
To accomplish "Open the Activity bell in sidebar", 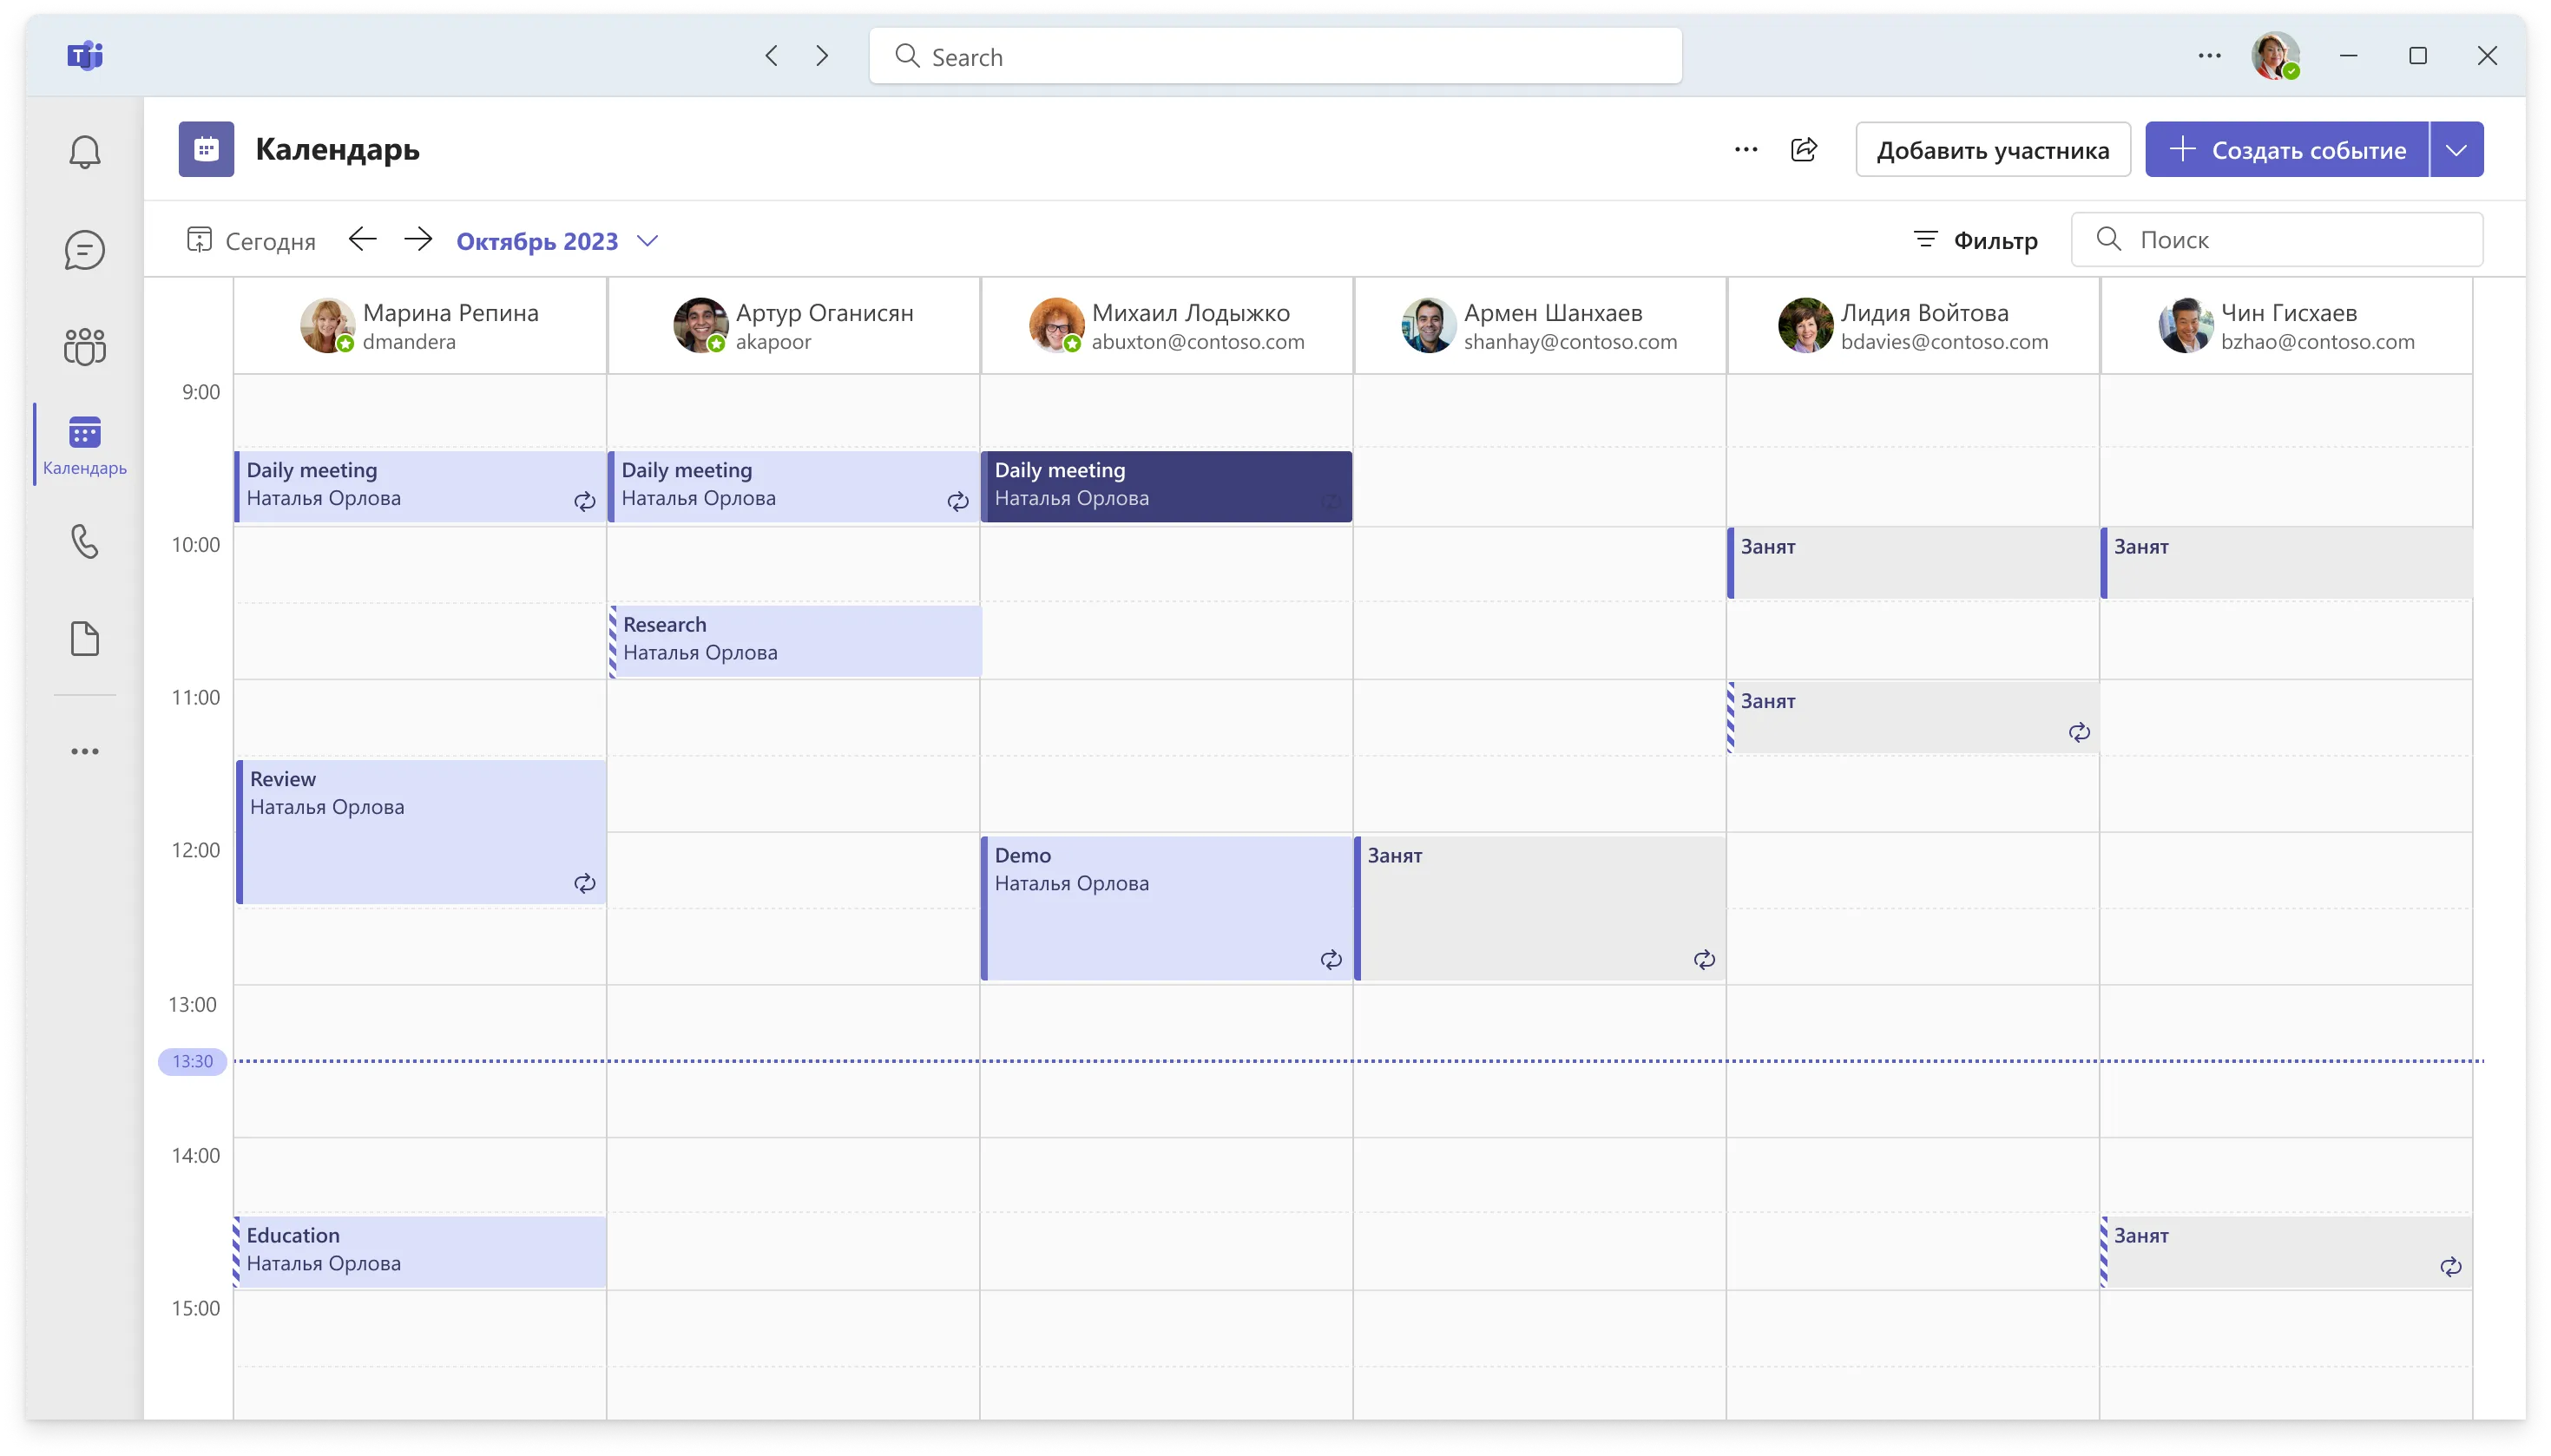I will coord(85,152).
